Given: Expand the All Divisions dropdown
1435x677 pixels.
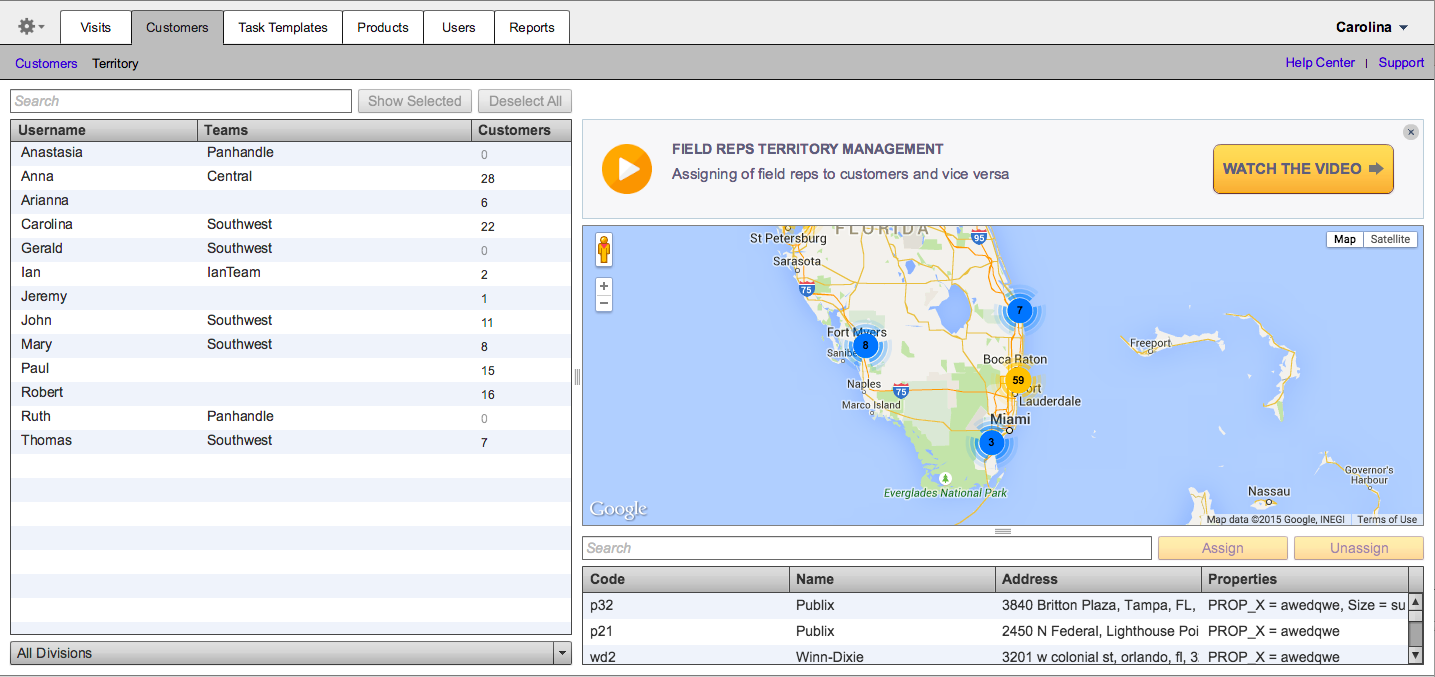Looking at the screenshot, I should point(290,653).
